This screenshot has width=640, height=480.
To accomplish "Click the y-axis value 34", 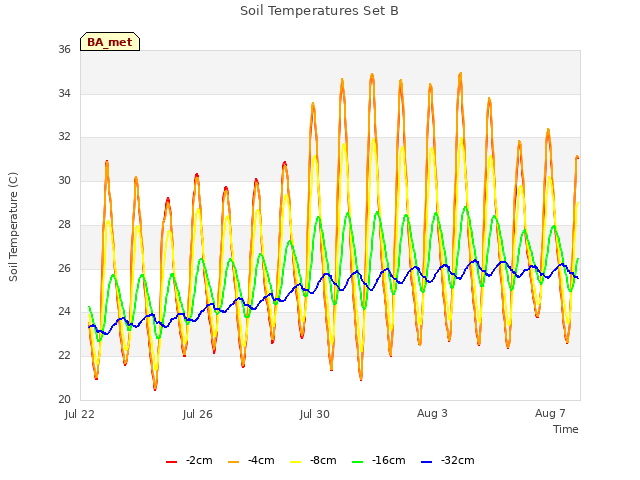I will pos(64,93).
